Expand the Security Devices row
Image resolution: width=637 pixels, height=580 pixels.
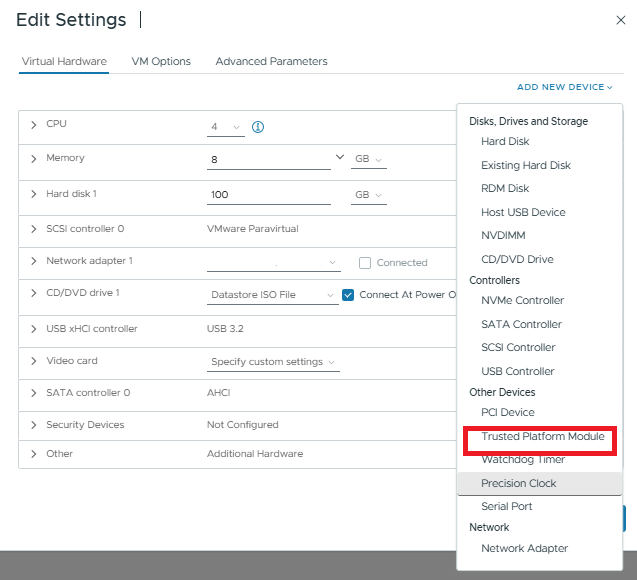pos(33,425)
